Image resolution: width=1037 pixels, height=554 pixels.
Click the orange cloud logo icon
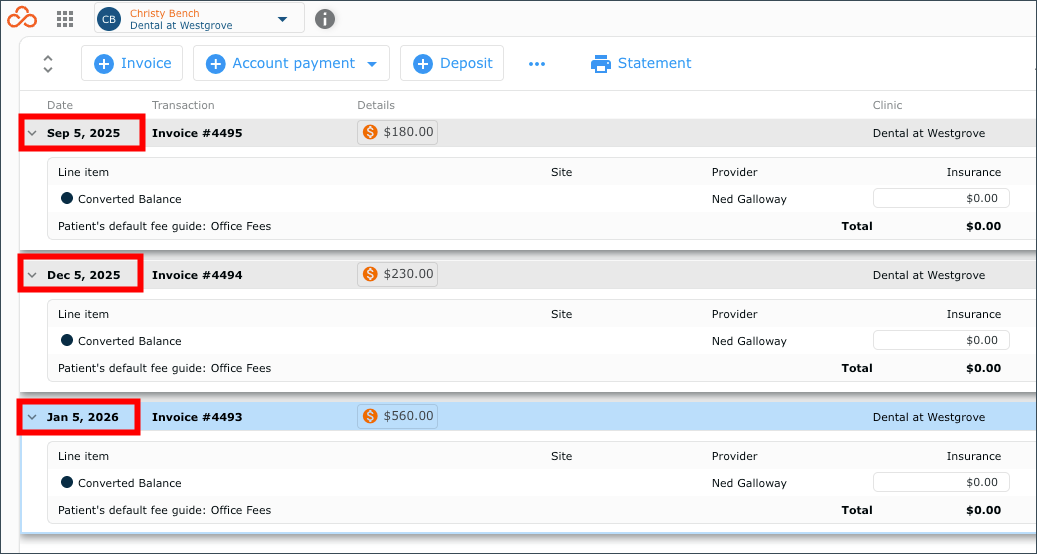point(22,18)
